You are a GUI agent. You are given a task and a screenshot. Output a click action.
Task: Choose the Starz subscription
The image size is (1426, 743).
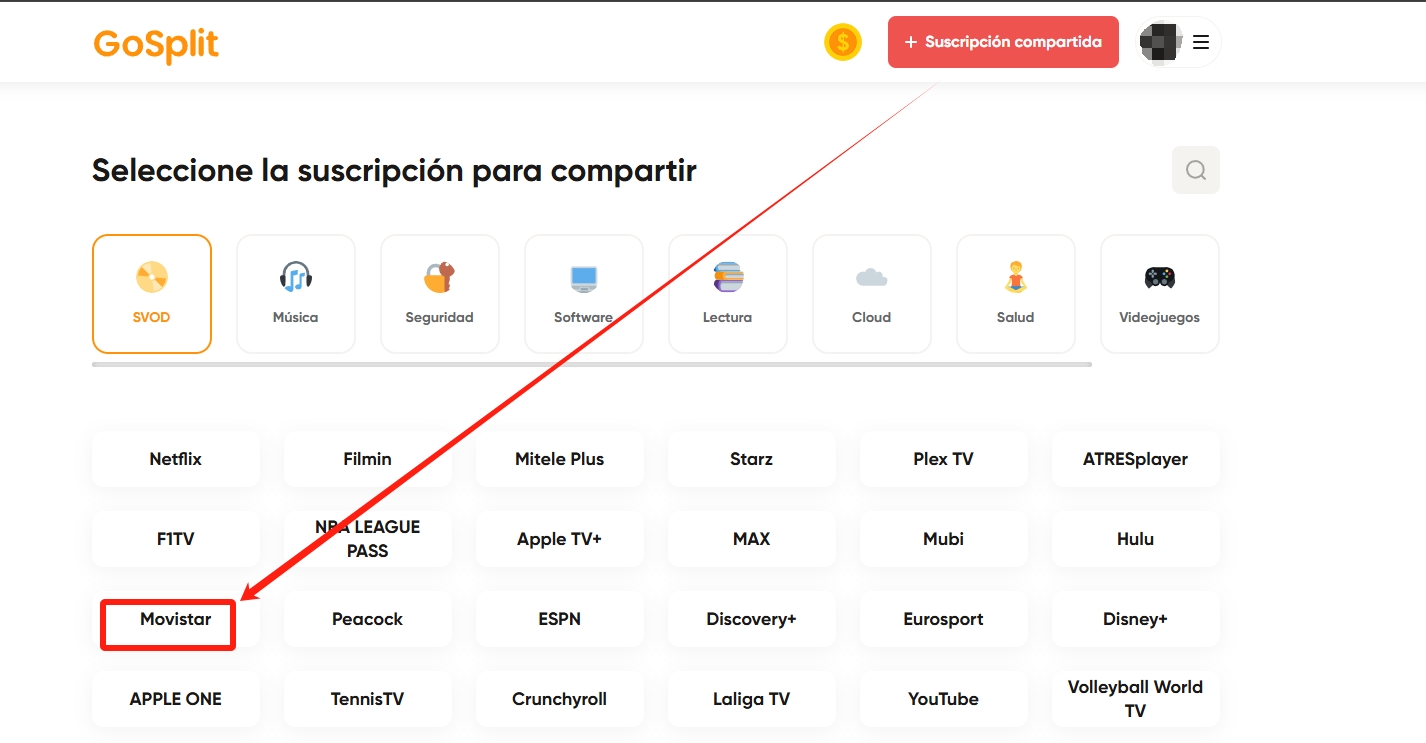pyautogui.click(x=752, y=459)
